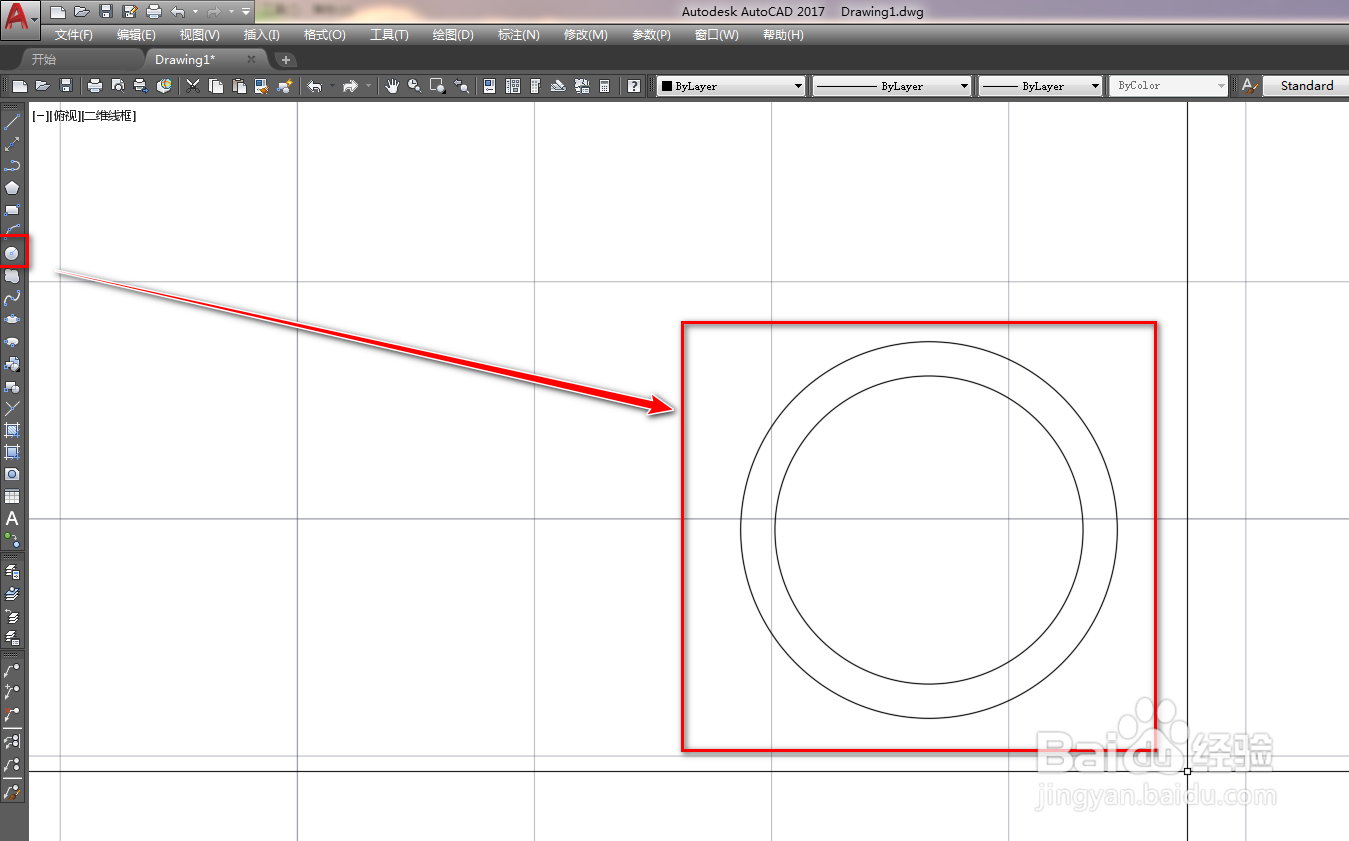This screenshot has width=1349, height=841.
Task: Click Save As icon in quick access toolbar
Action: click(129, 12)
